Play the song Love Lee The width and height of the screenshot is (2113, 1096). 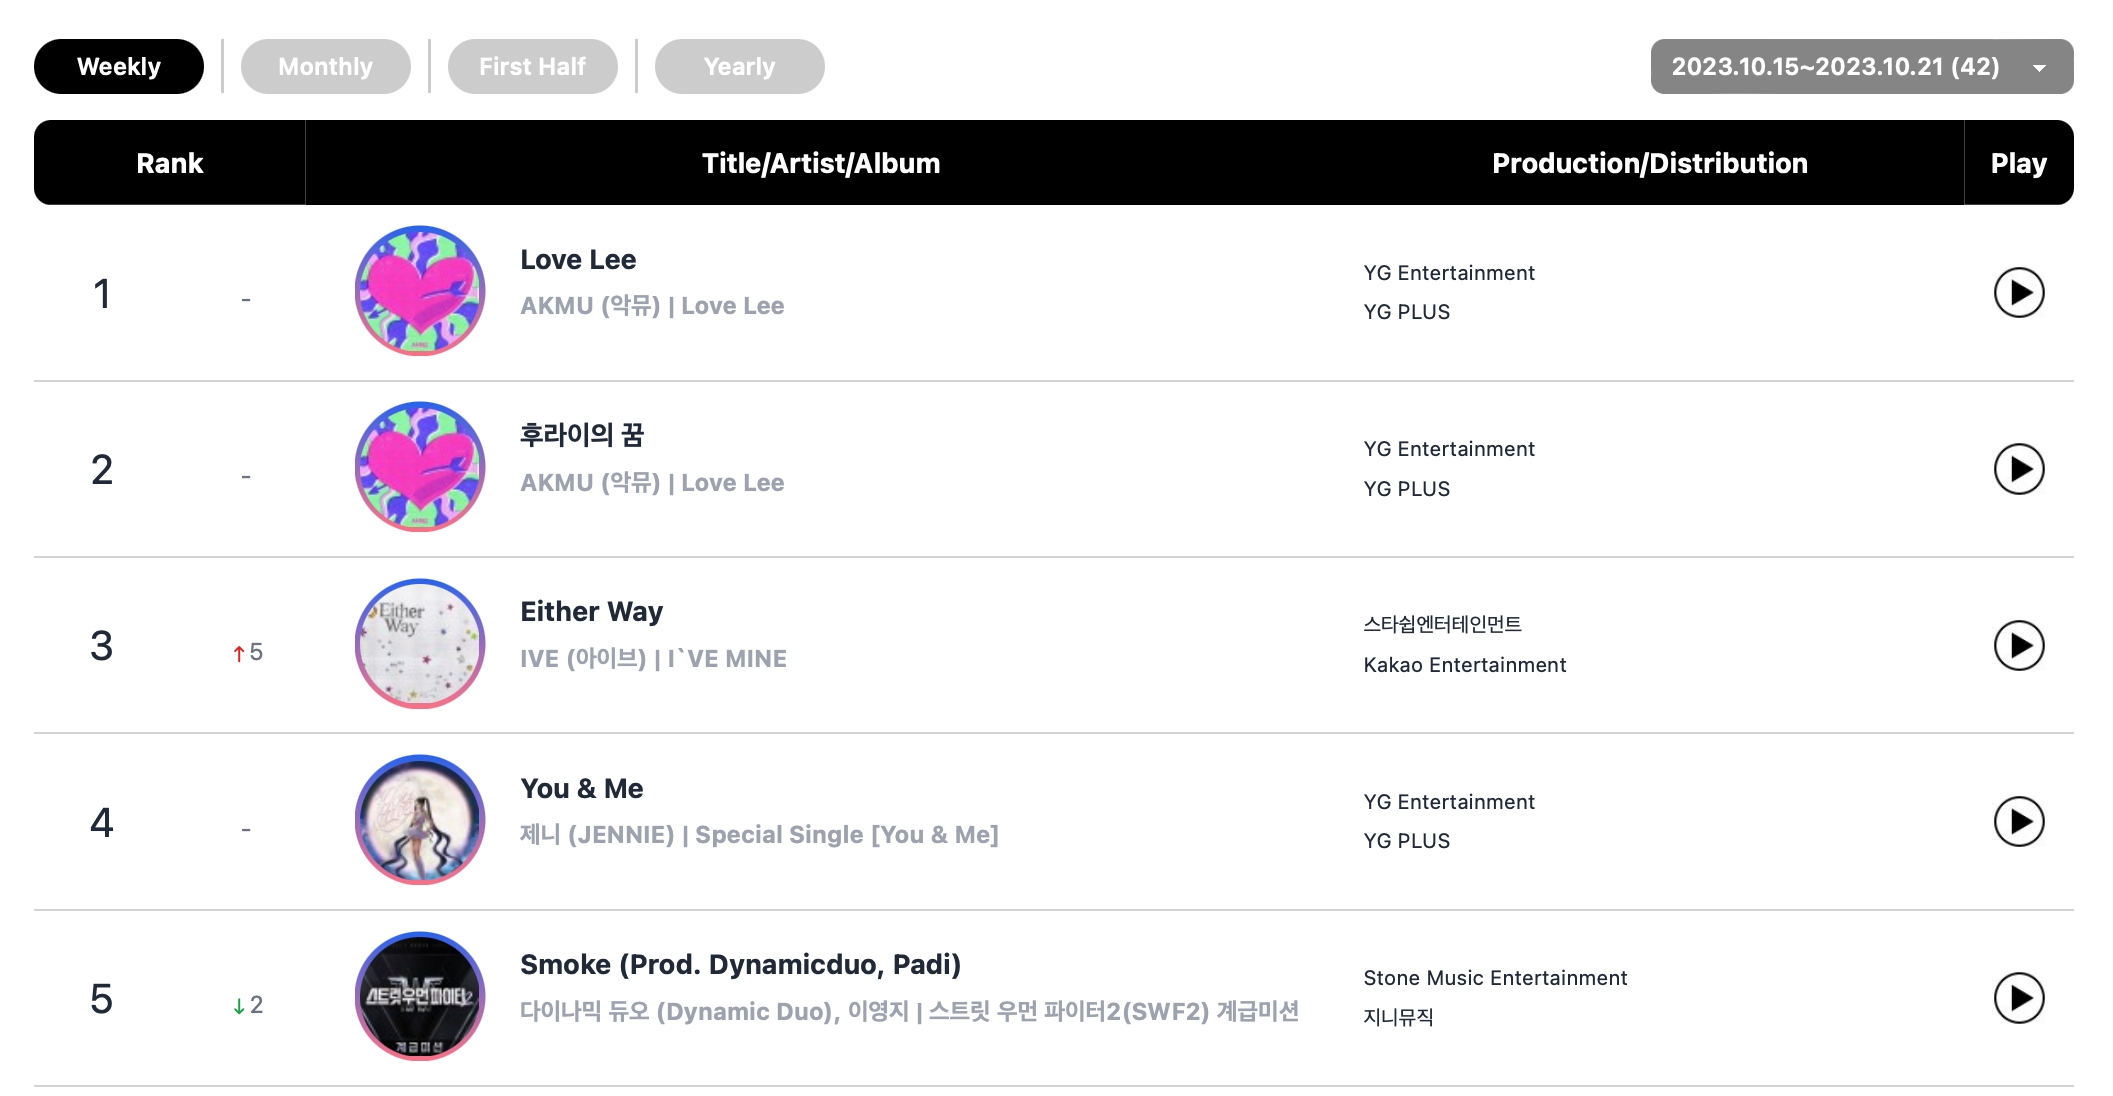[2018, 293]
